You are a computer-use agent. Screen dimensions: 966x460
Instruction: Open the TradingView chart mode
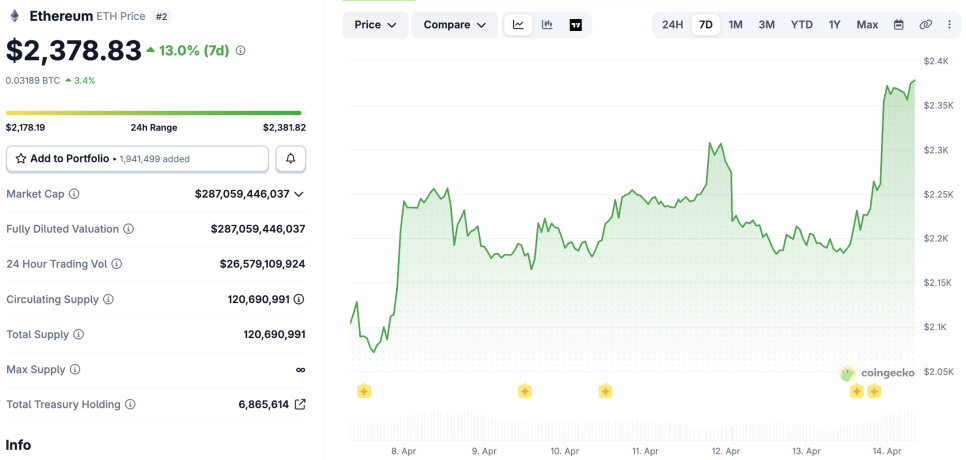point(576,25)
